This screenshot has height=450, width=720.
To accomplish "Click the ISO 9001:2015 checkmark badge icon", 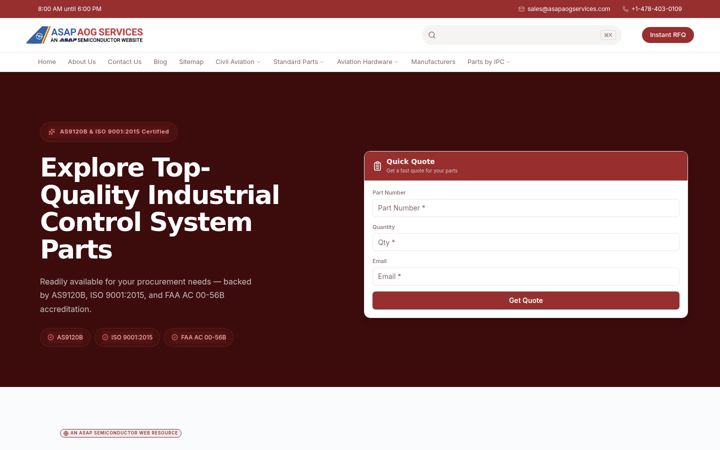I will pyautogui.click(x=105, y=337).
